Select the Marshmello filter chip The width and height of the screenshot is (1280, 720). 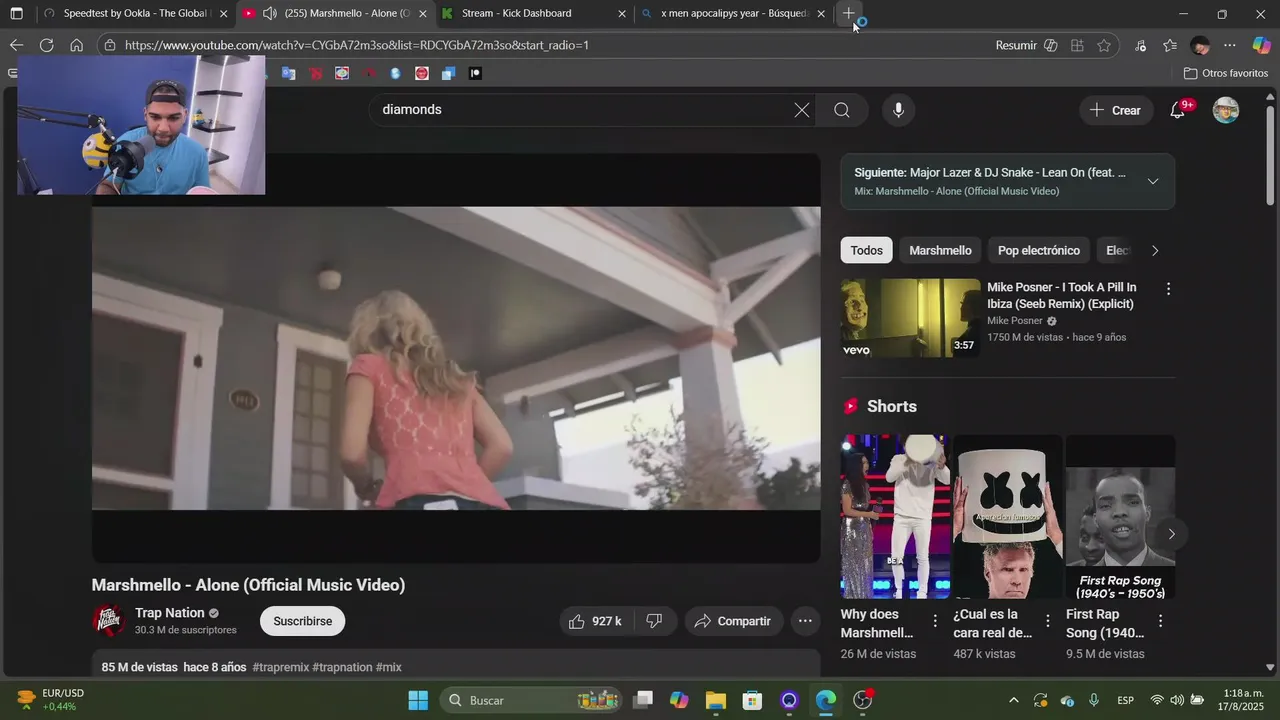(940, 250)
